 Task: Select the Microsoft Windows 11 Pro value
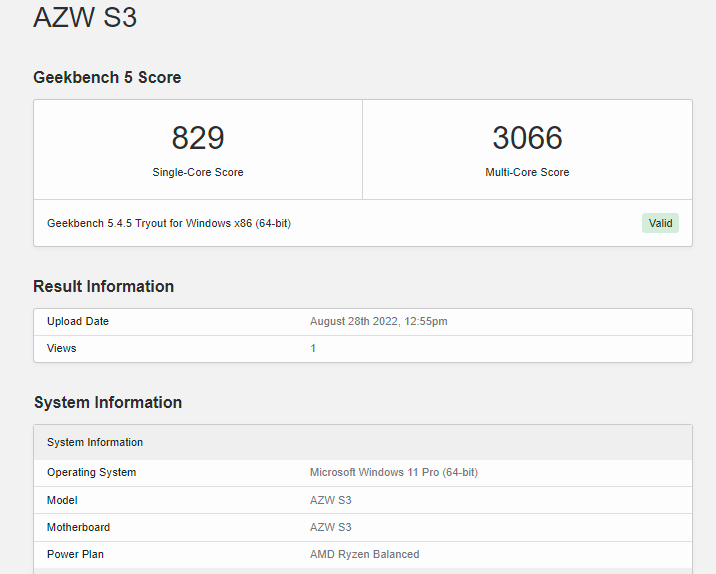394,472
